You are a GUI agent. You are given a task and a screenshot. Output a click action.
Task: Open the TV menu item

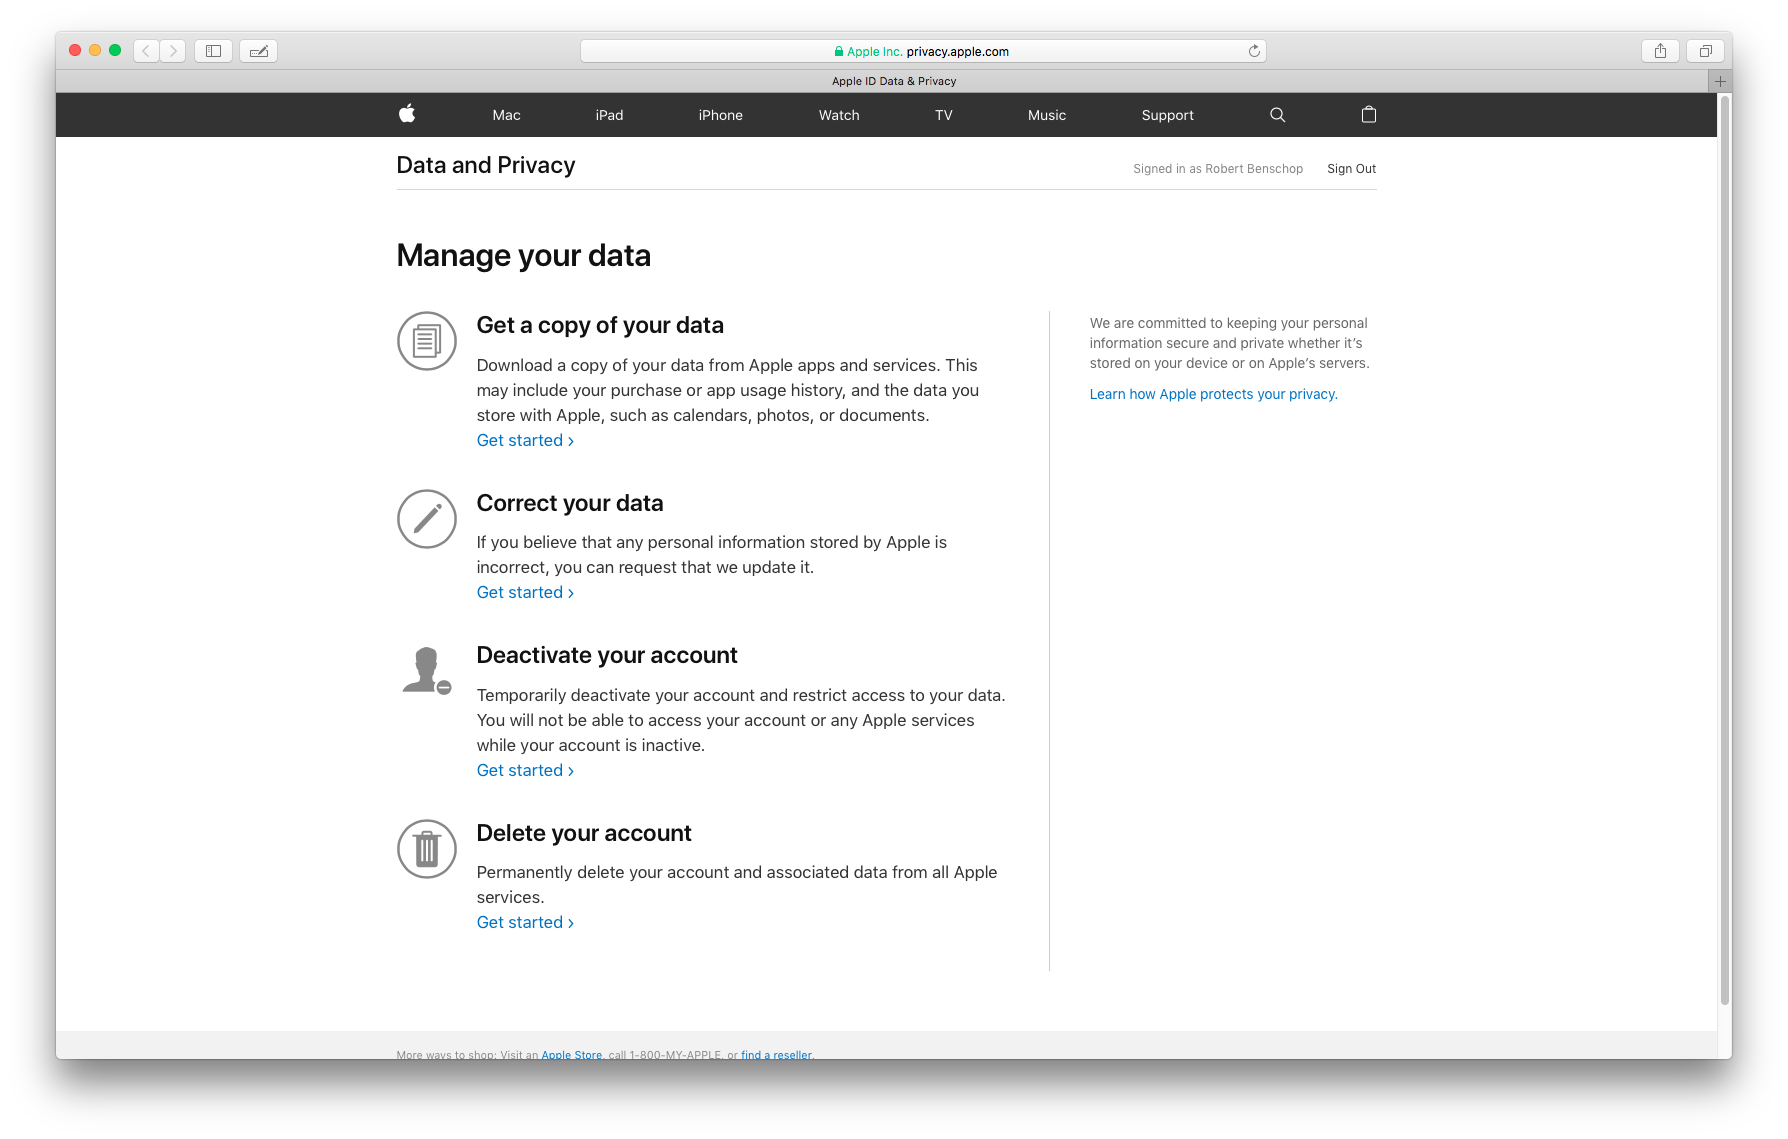pos(944,115)
